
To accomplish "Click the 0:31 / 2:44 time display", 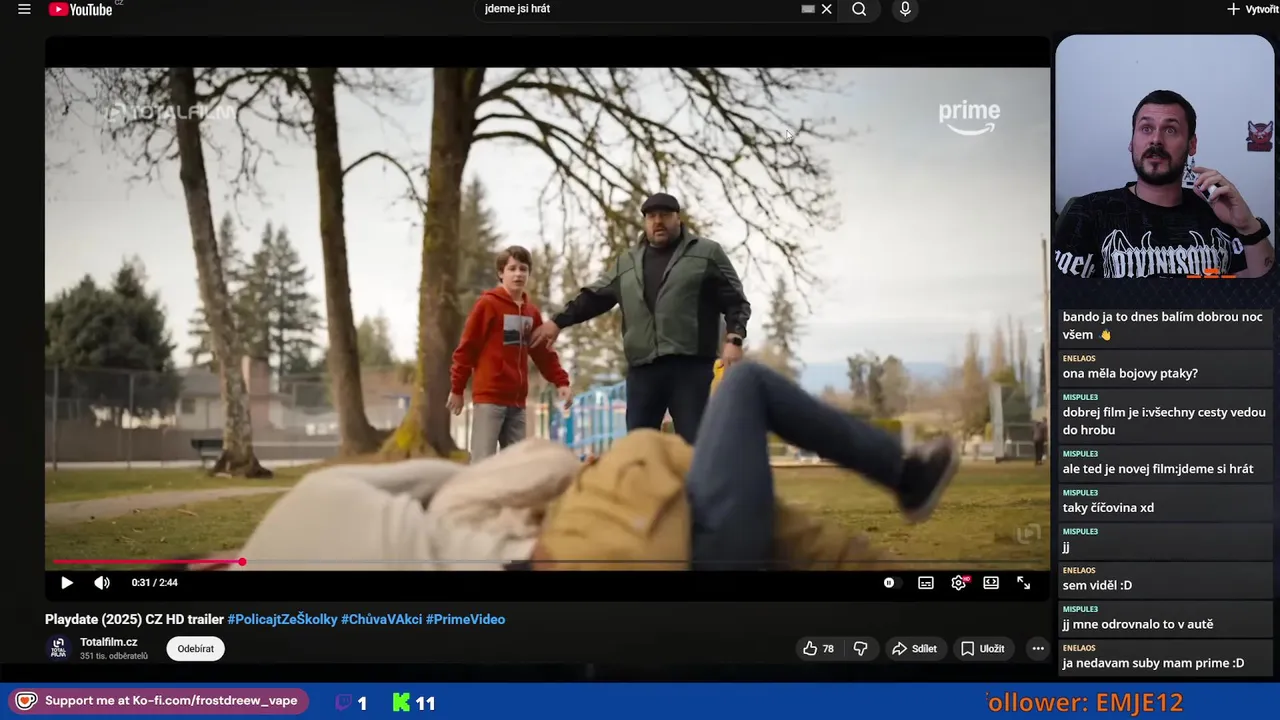I will point(155,582).
